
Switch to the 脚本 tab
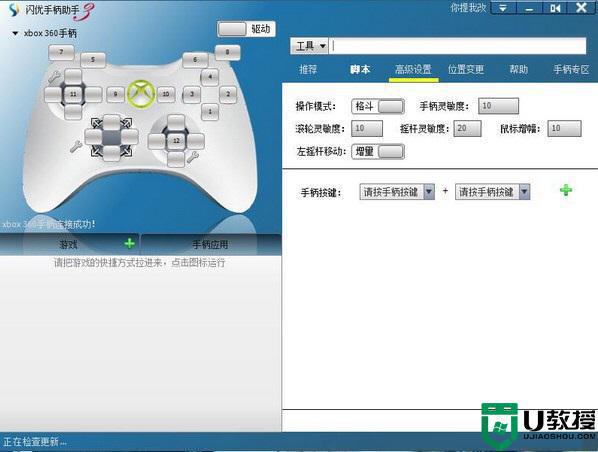point(360,69)
